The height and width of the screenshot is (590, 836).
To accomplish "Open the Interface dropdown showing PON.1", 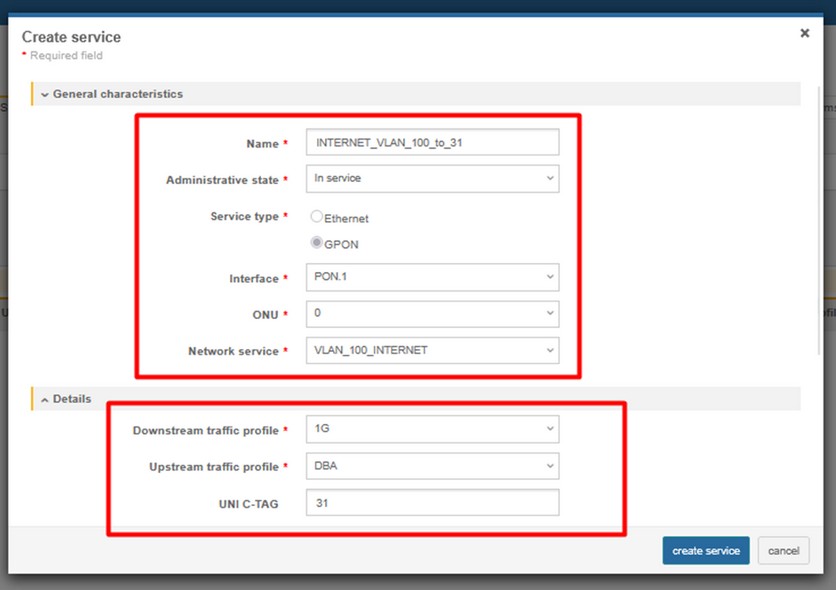I will (431, 277).
